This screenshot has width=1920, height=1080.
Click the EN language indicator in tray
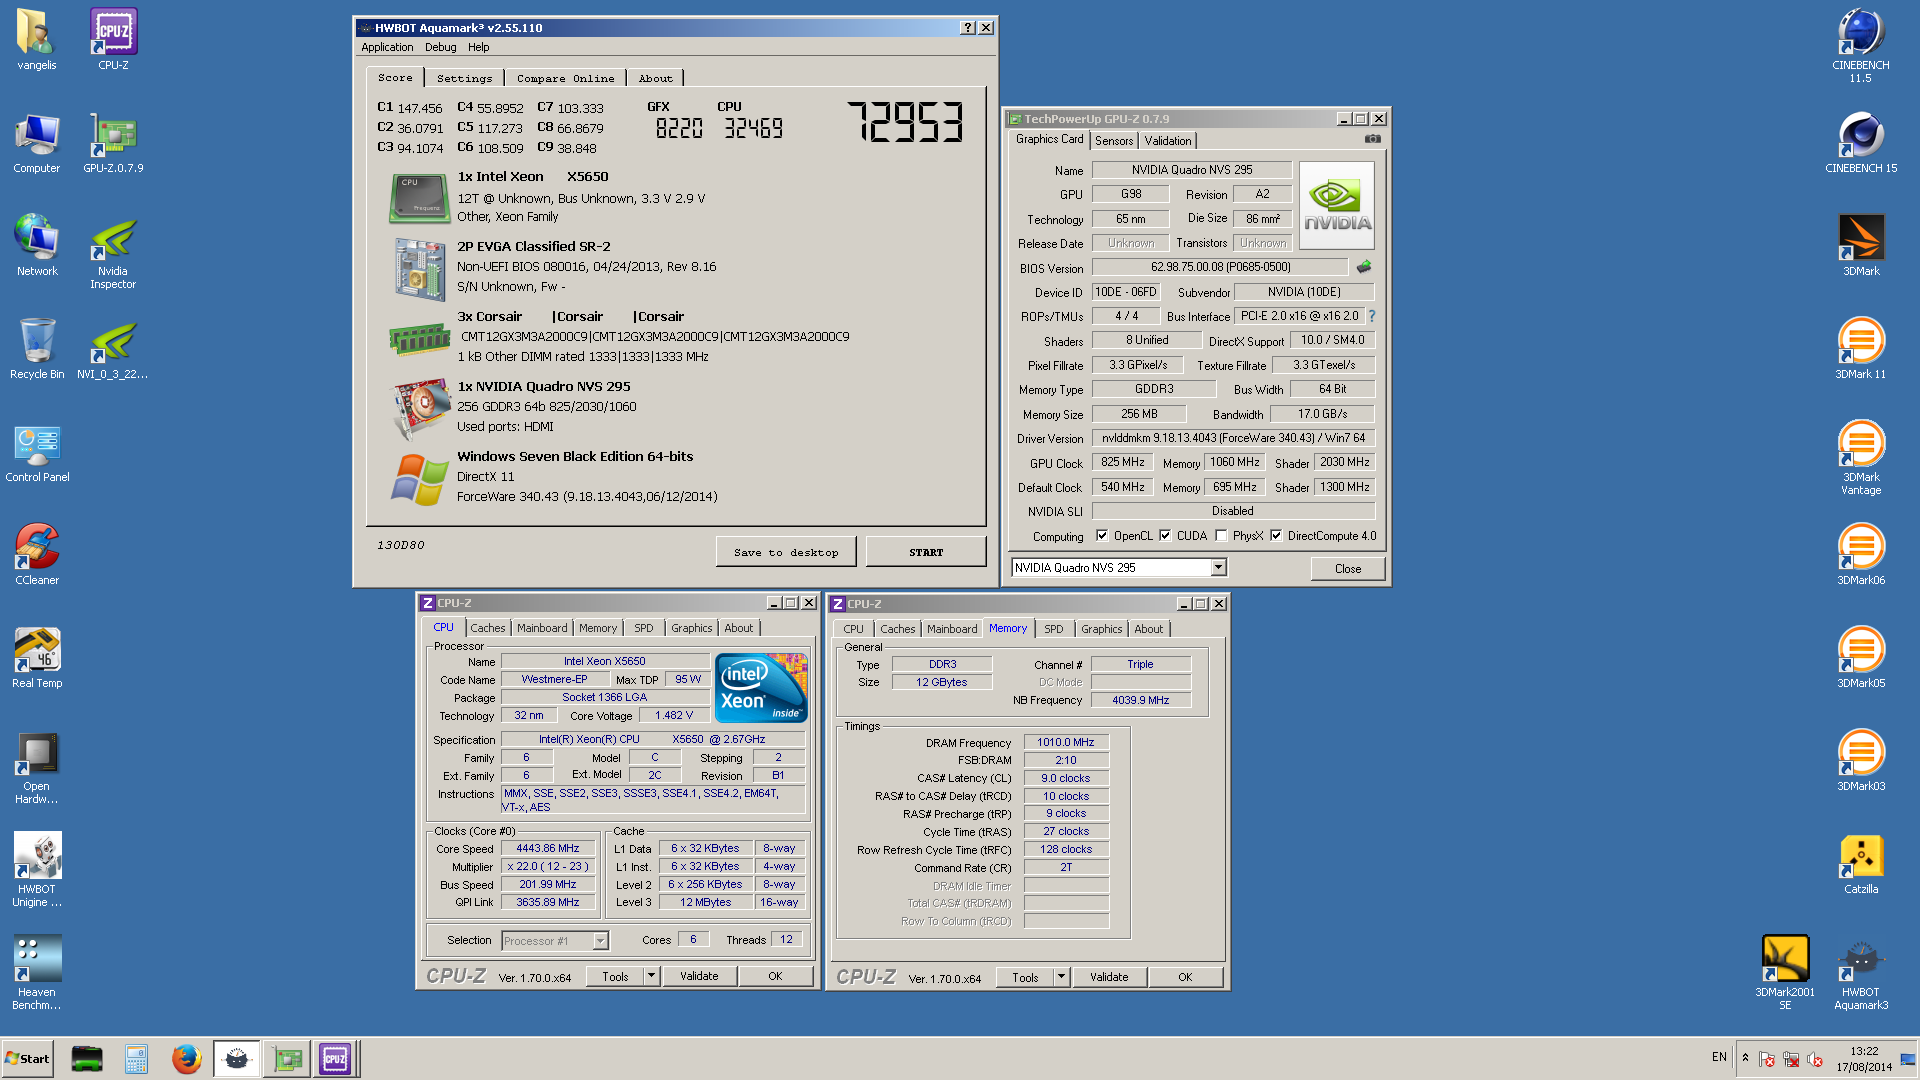point(1719,1057)
